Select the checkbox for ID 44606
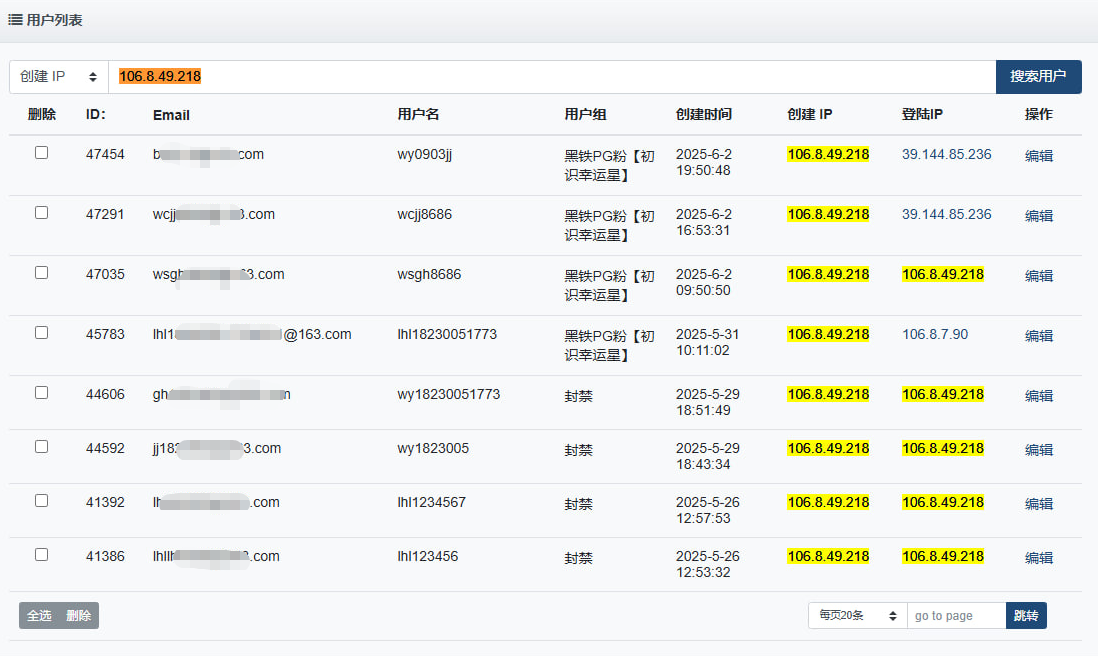Viewport: 1098px width, 656px height. click(41, 393)
